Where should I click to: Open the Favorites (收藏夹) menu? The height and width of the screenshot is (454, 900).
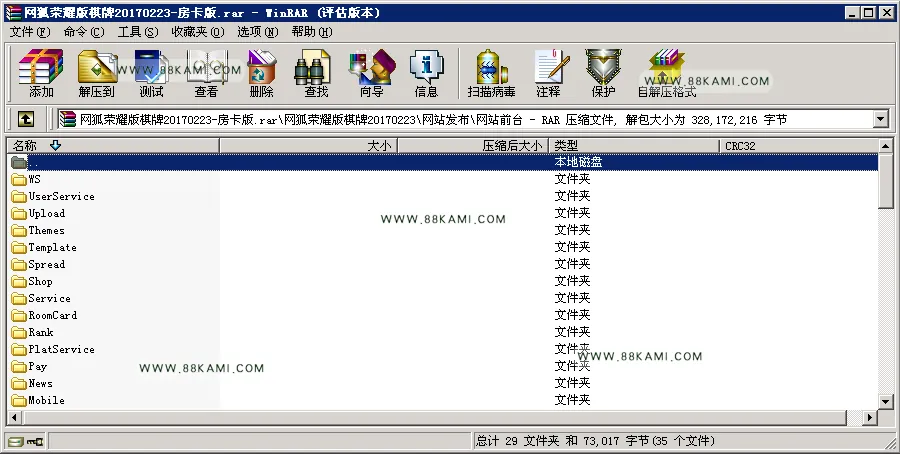(197, 32)
